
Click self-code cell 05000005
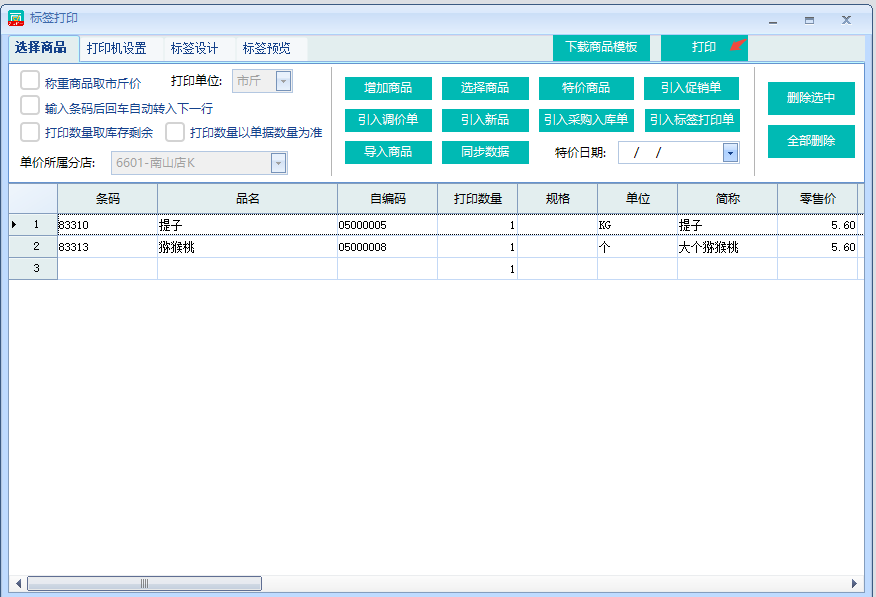(x=388, y=225)
